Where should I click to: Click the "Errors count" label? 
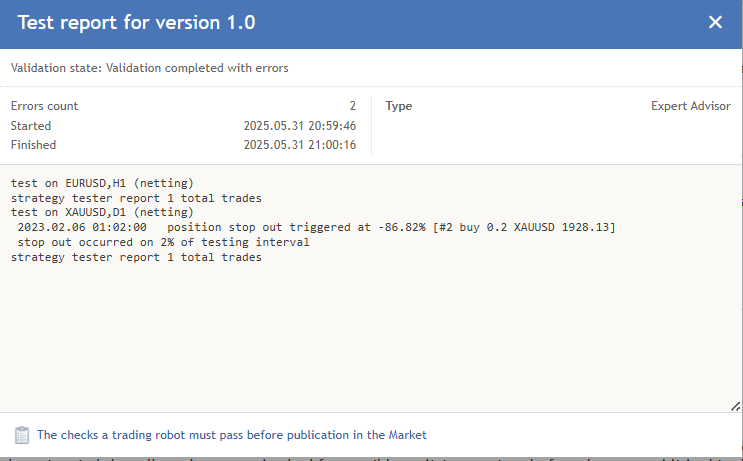click(x=44, y=106)
